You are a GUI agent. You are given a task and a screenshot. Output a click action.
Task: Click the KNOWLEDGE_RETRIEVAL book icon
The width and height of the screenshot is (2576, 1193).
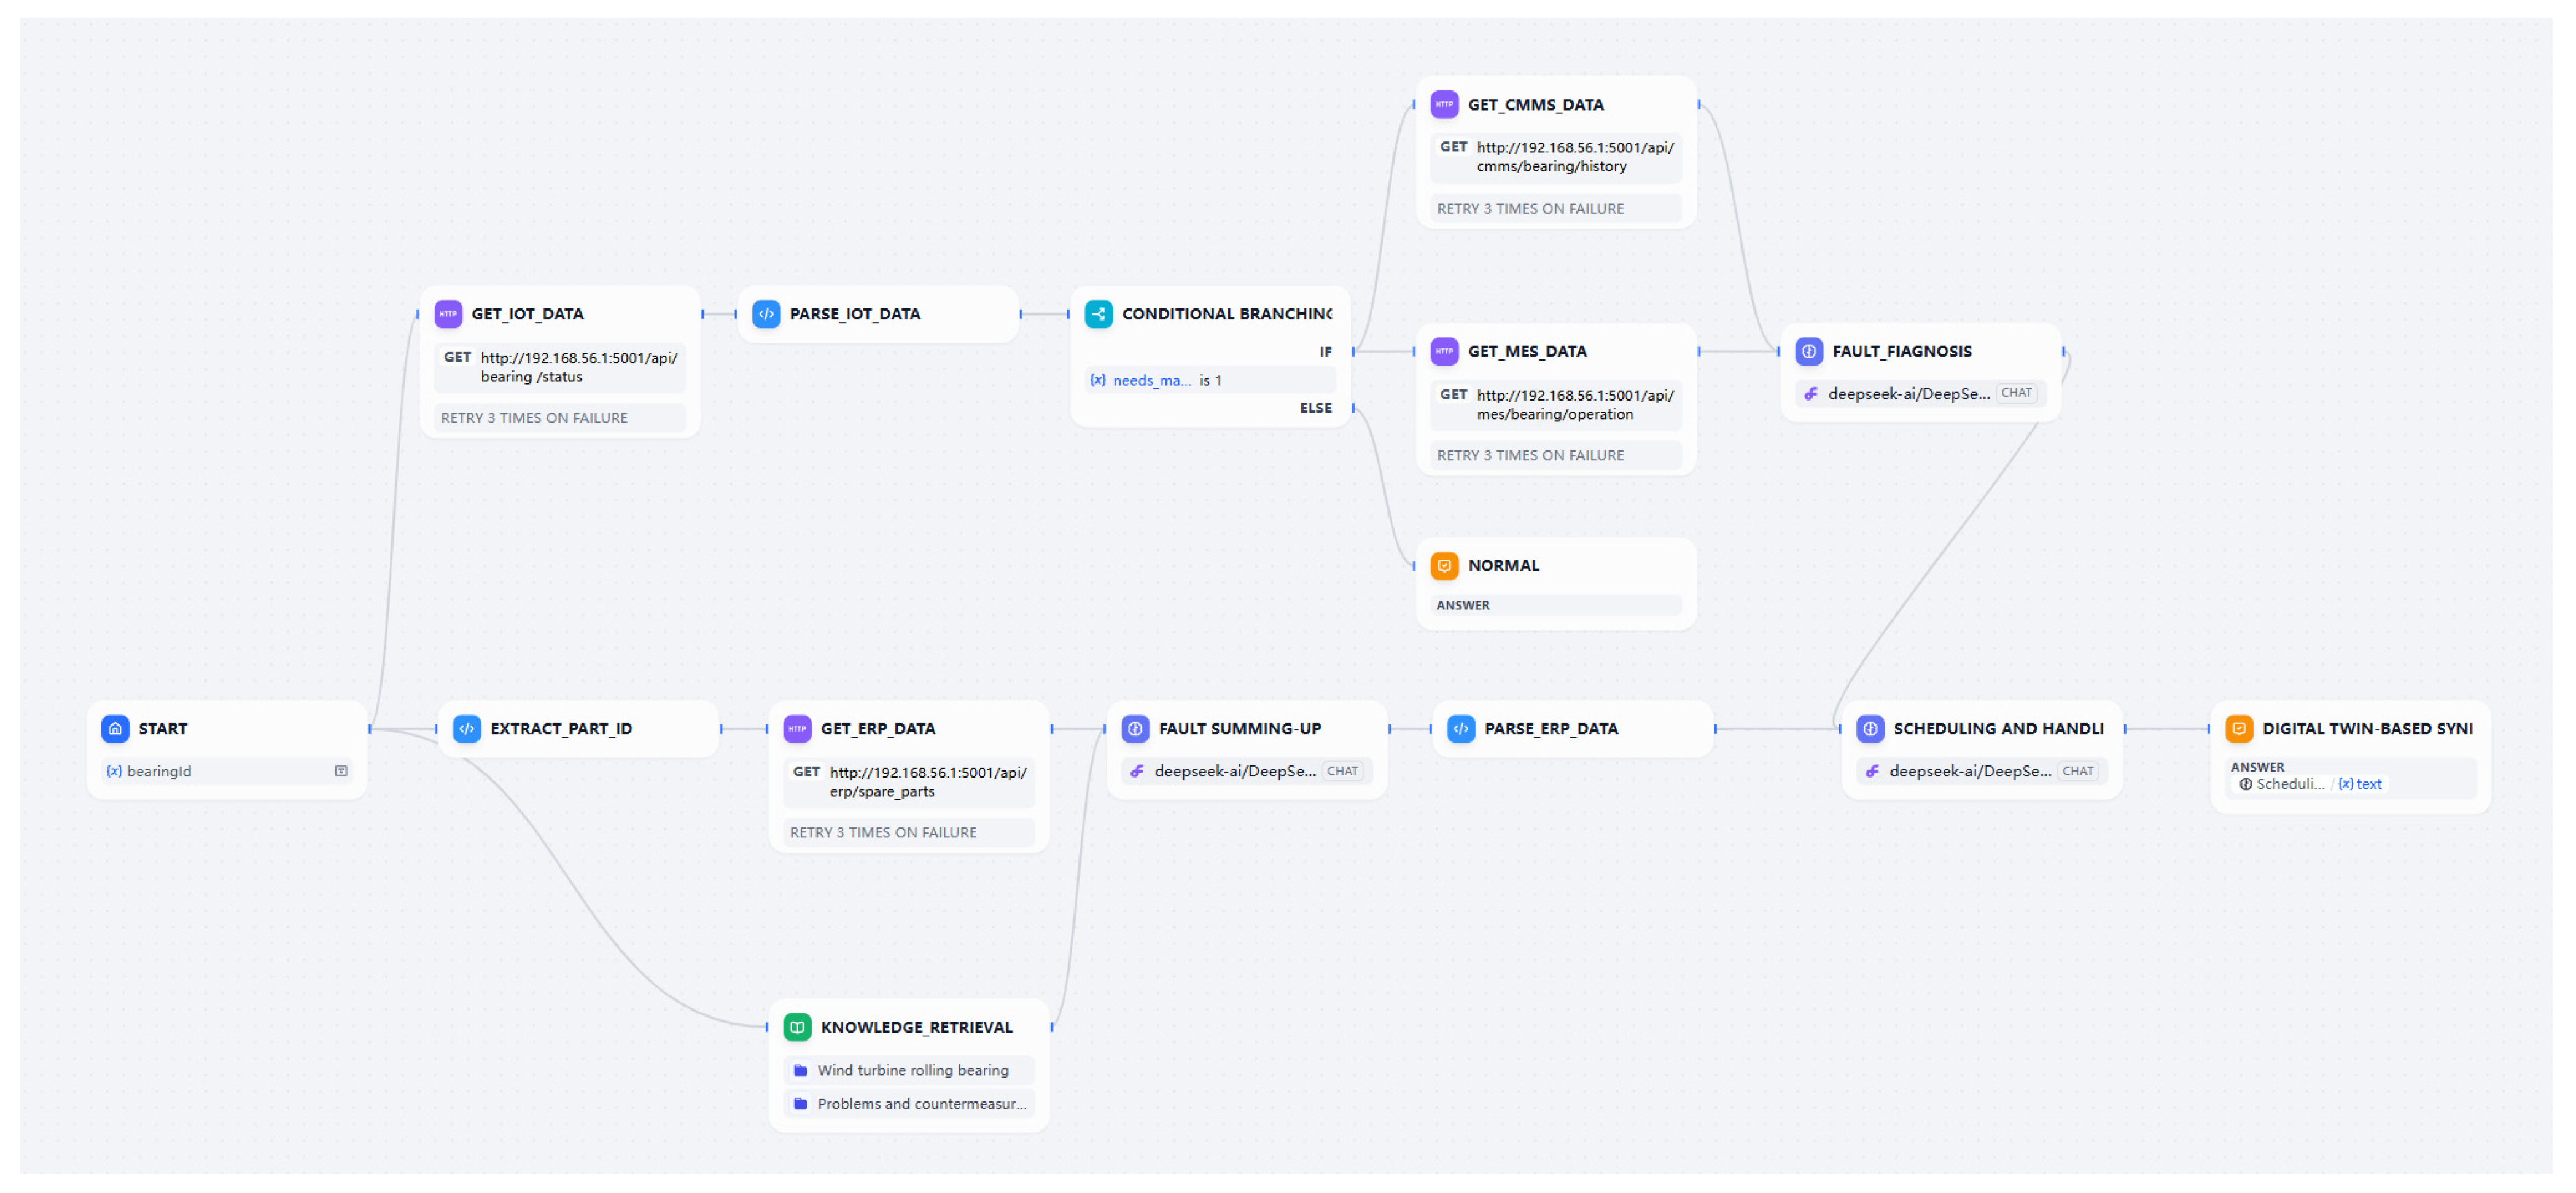(797, 1027)
